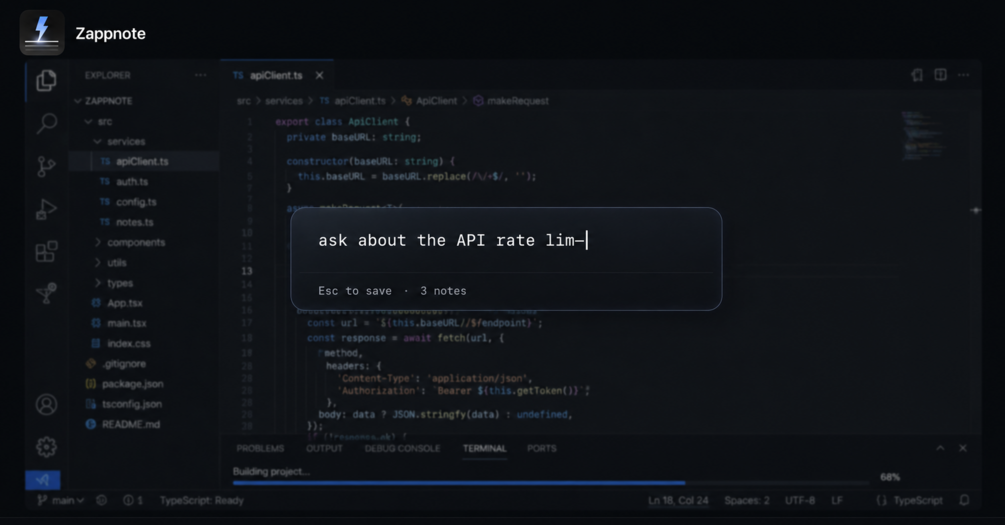Viewport: 1005px width, 525px height.
Task: Open index.css file
Action: click(x=121, y=343)
